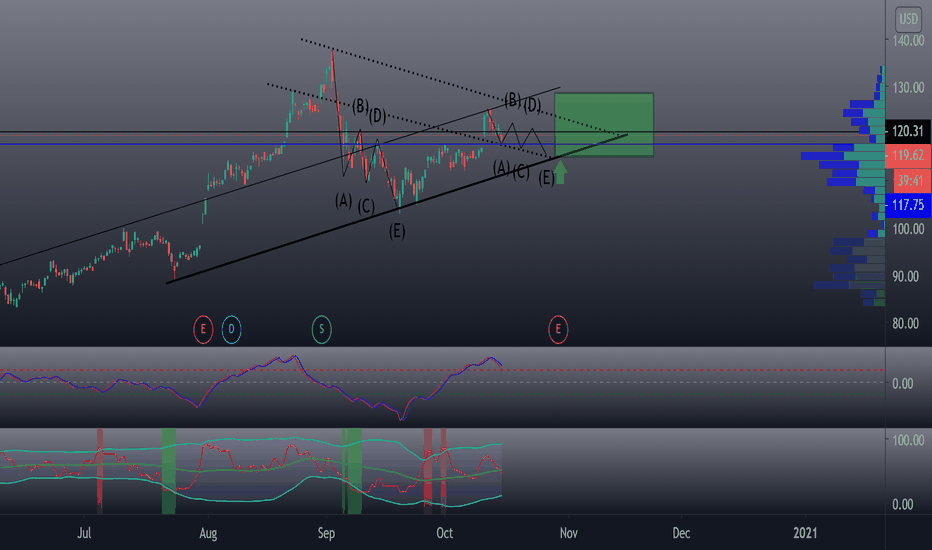Click the Aug label on time axis
Image resolution: width=932 pixels, height=550 pixels.
tap(208, 533)
